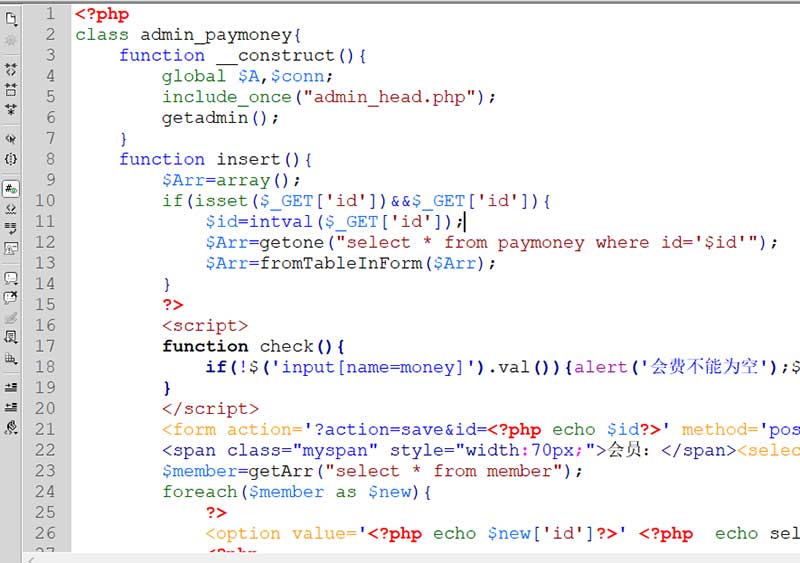Open the Move or Convert CSS dropdown
The width and height of the screenshot is (800, 563).
tap(11, 358)
